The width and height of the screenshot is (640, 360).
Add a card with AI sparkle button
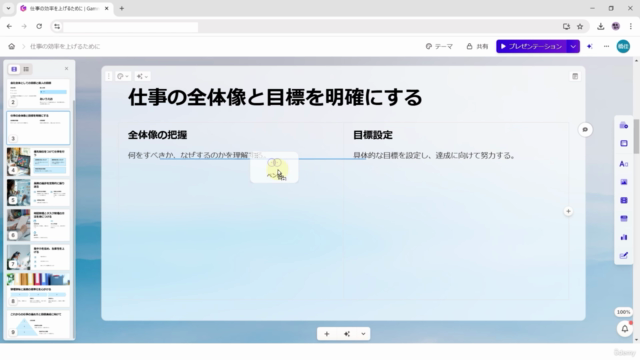(347, 334)
